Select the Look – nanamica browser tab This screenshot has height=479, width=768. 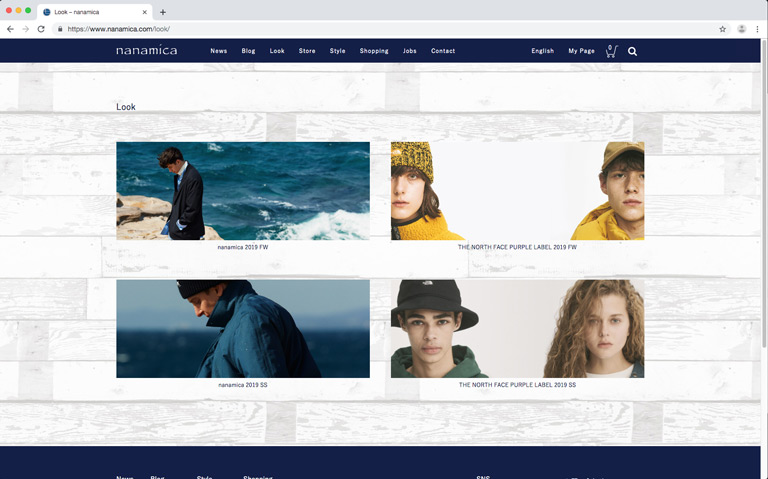point(95,12)
